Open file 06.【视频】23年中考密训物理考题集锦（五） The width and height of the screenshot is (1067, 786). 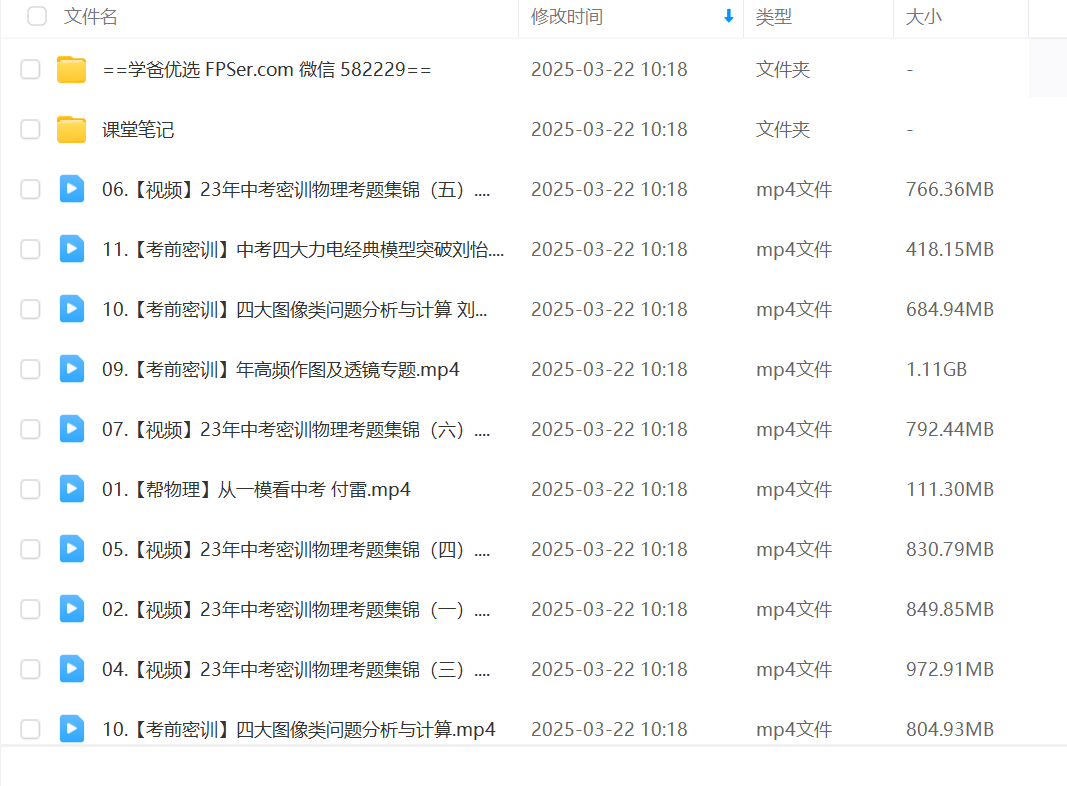click(x=296, y=189)
